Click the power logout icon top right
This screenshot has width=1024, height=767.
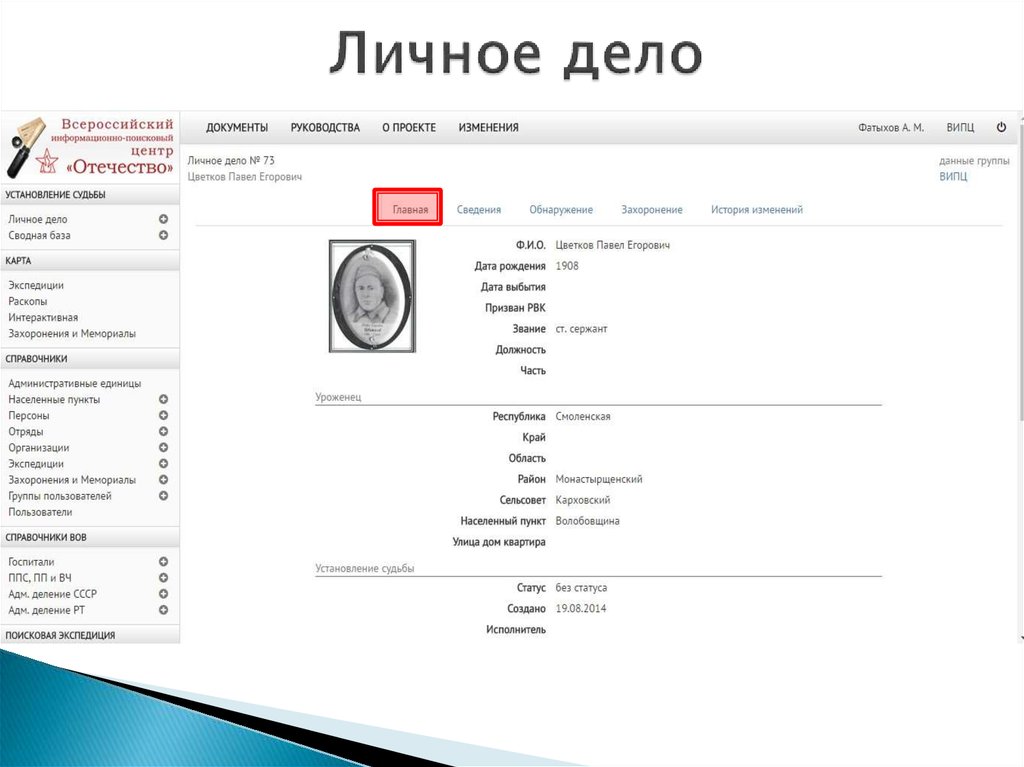(x=1001, y=127)
